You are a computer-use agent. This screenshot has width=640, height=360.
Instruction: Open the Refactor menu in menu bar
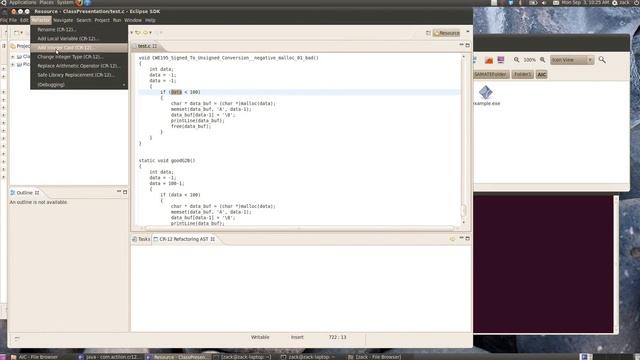tap(41, 20)
